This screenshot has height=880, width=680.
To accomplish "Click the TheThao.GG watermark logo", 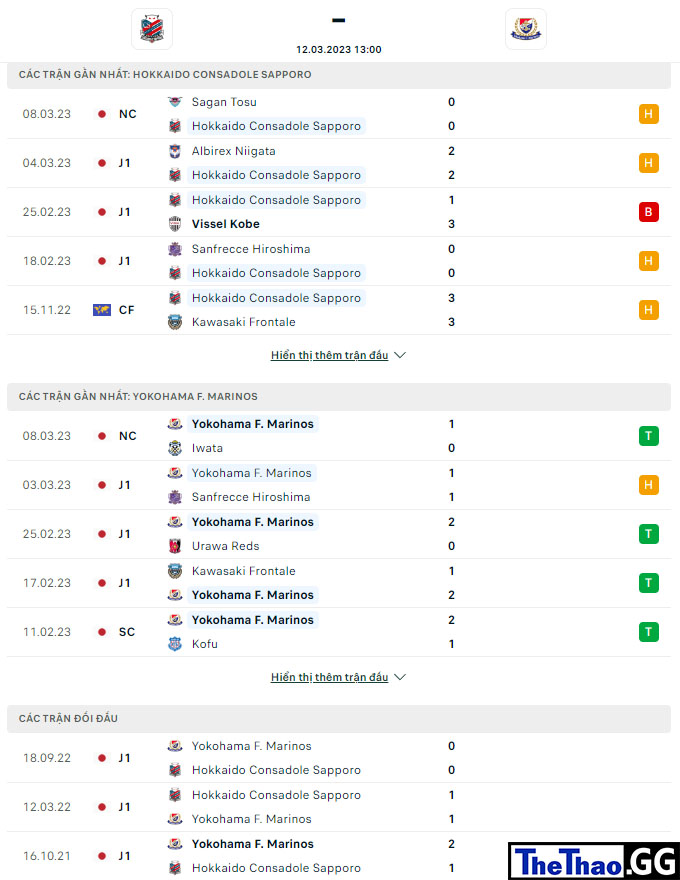I will point(594,861).
